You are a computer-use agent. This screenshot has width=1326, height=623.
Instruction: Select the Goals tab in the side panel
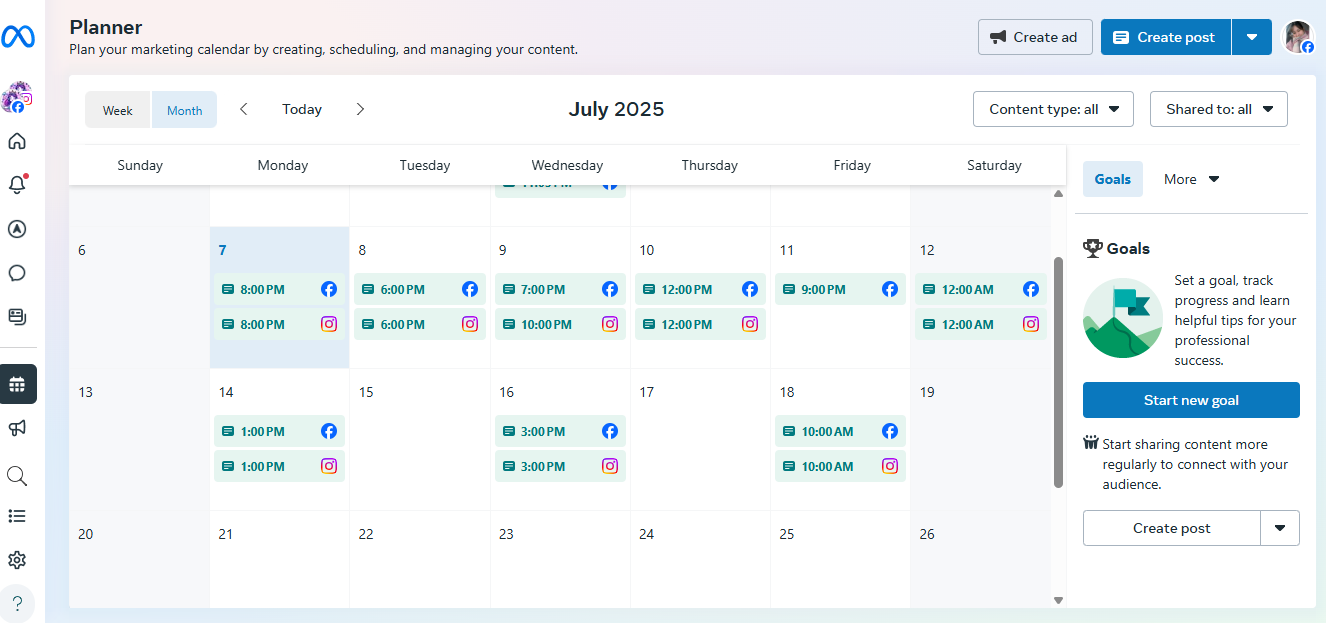pyautogui.click(x=1113, y=179)
